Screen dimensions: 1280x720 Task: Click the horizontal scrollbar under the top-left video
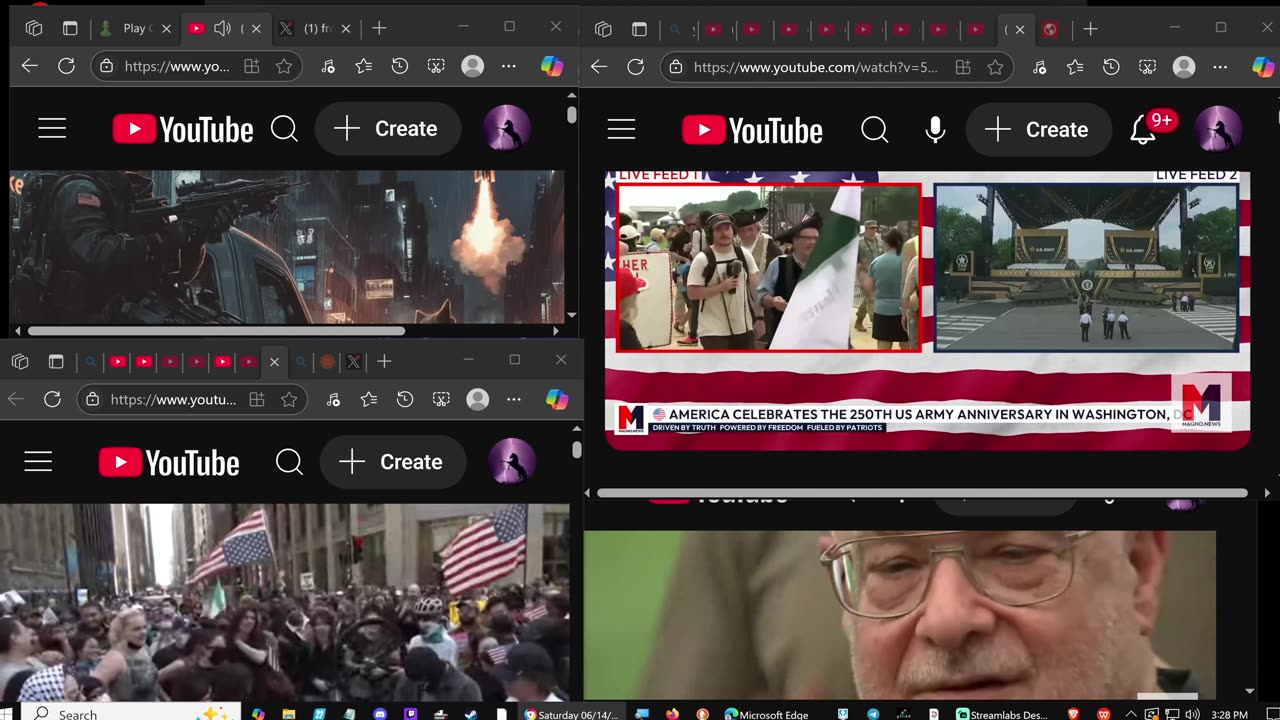[216, 331]
